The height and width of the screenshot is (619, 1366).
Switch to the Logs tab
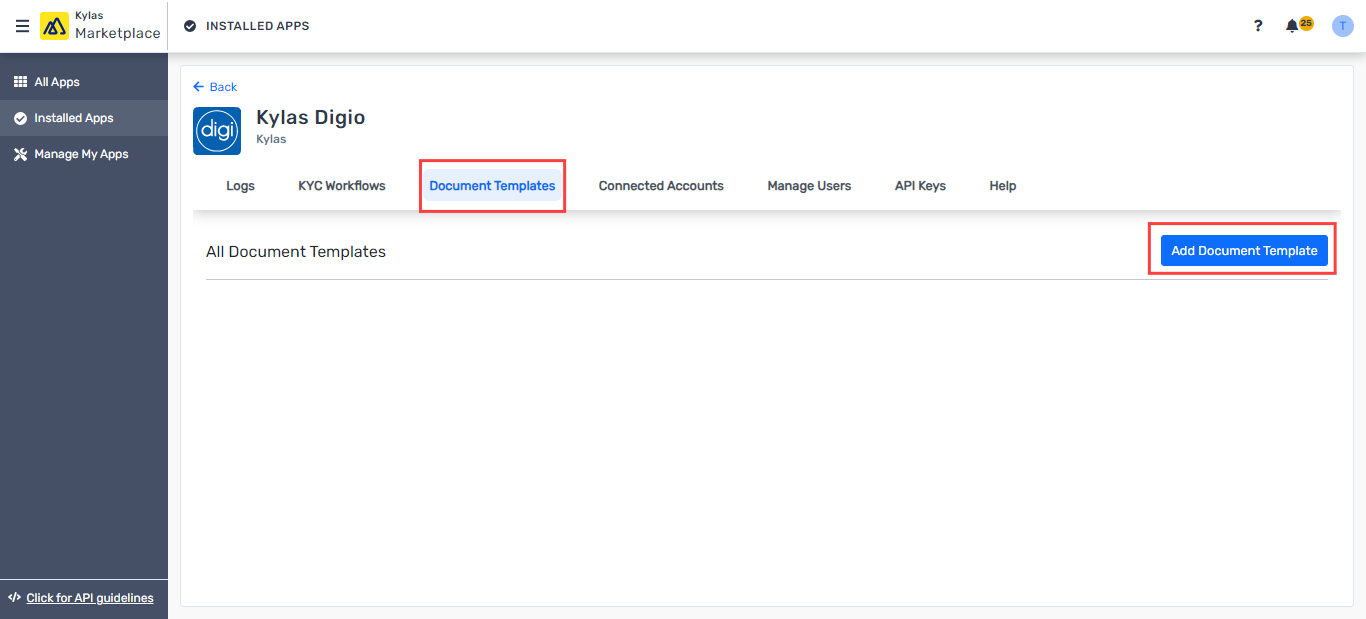point(240,185)
